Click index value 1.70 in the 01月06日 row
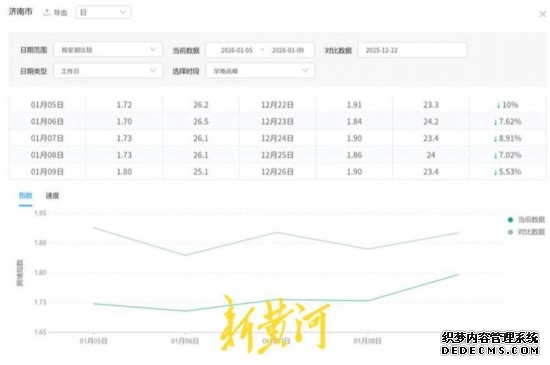 [x=124, y=122]
